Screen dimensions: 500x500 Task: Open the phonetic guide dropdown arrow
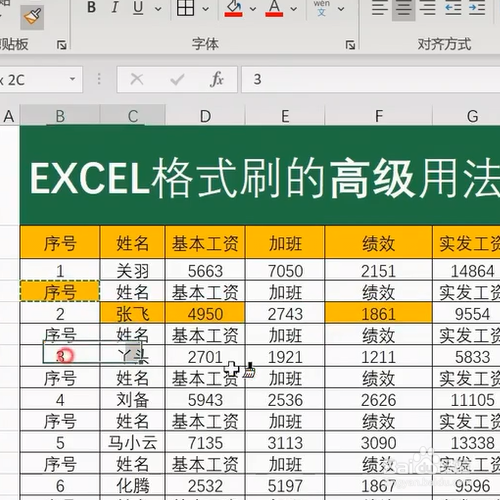pos(341,9)
